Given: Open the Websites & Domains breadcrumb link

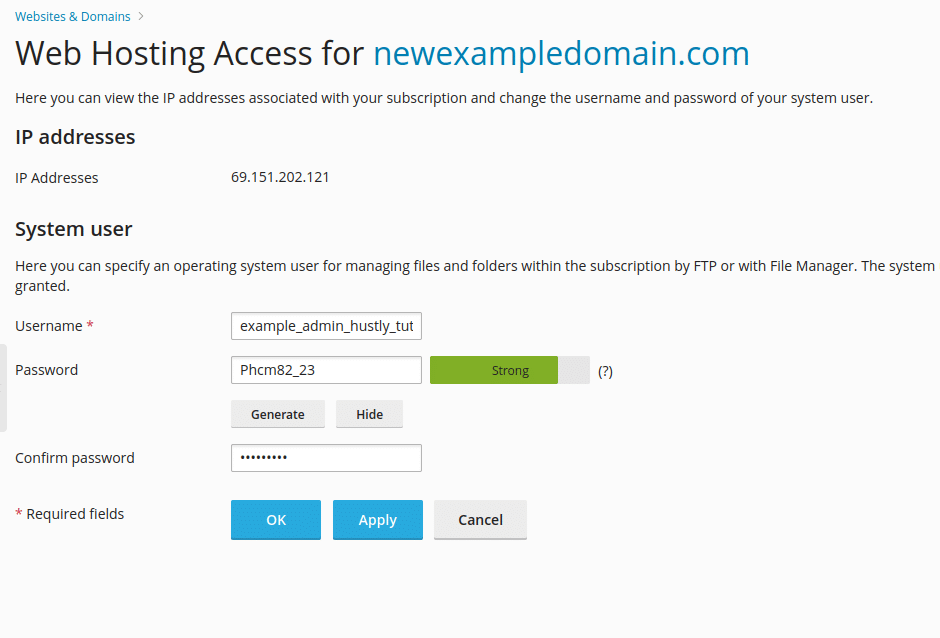Looking at the screenshot, I should click(x=71, y=16).
